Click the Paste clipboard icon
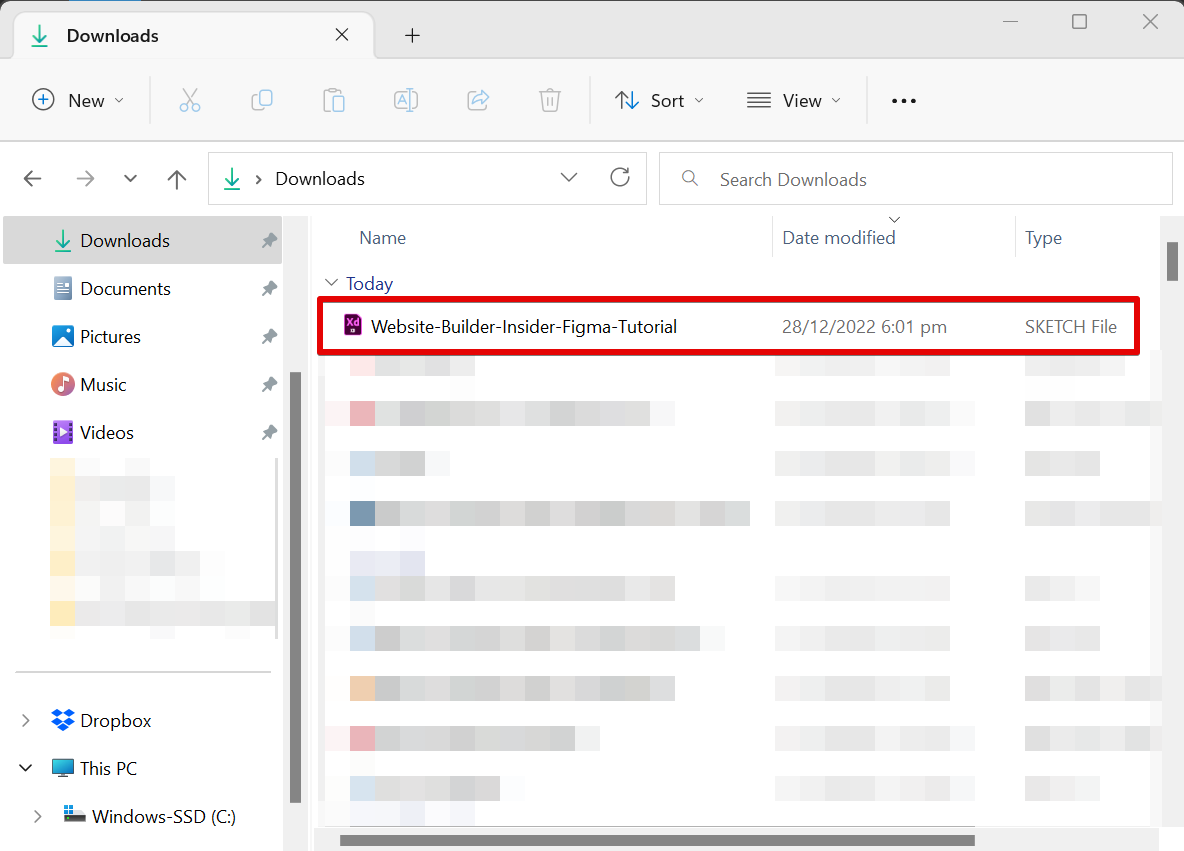1184x851 pixels. (x=334, y=100)
